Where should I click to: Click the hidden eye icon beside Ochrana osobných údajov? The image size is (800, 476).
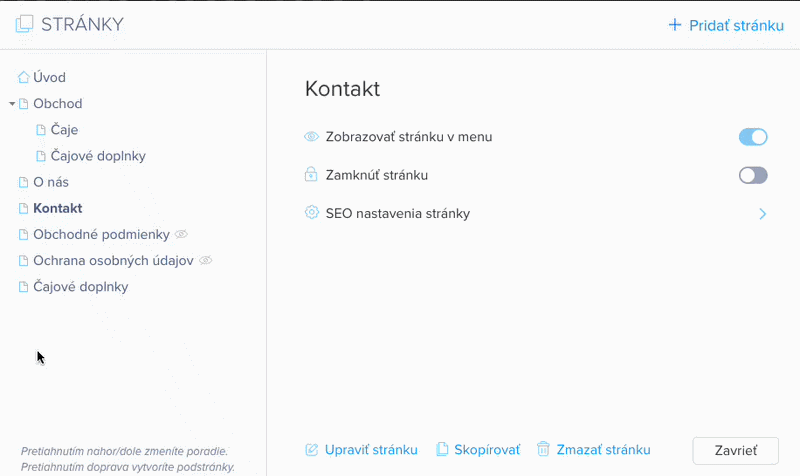206,260
